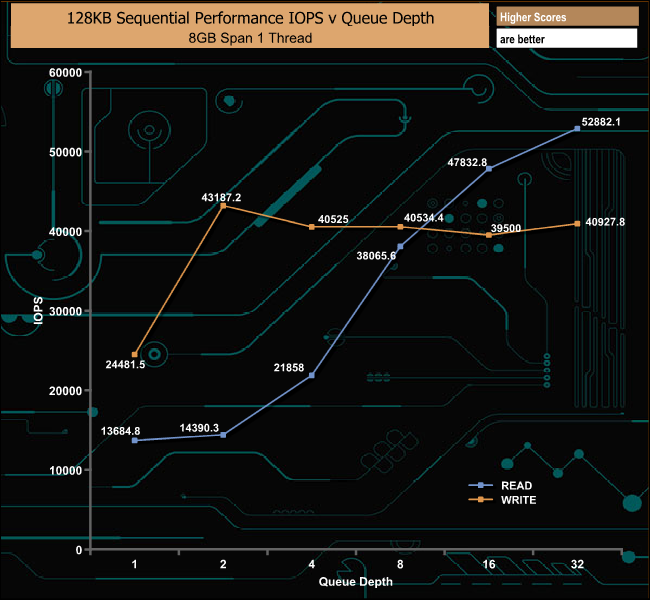Screen dimensions: 650x600
Task: Click the READ data label 47832.8
Action: coord(467,163)
